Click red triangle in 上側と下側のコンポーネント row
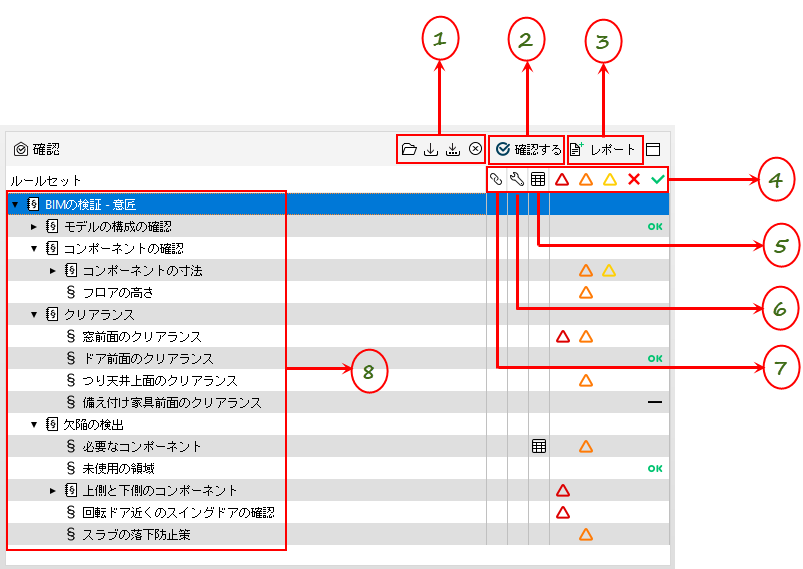The image size is (803, 569). [x=563, y=491]
